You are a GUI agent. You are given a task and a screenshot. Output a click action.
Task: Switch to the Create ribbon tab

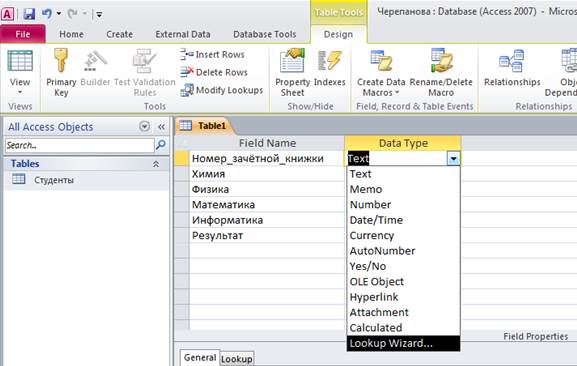click(119, 34)
